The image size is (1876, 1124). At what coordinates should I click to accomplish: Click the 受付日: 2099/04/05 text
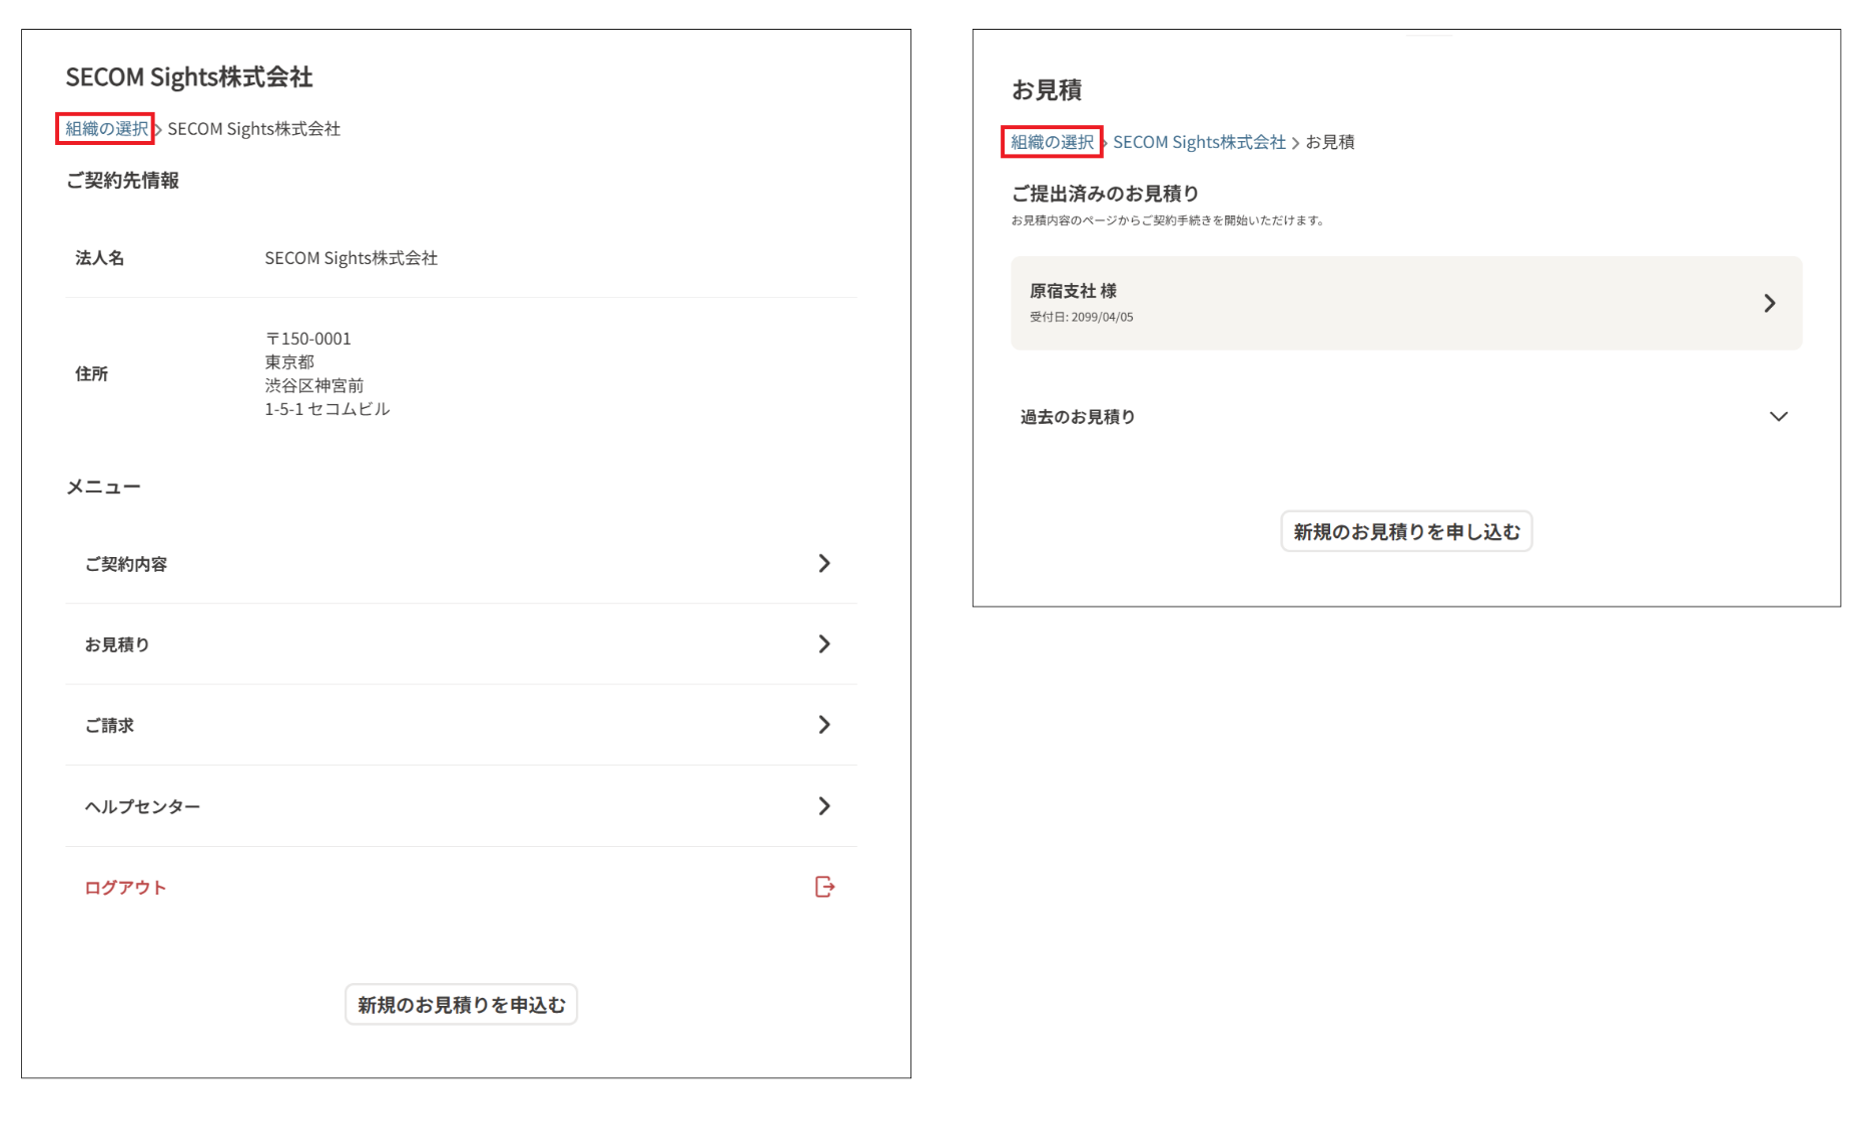click(1081, 318)
